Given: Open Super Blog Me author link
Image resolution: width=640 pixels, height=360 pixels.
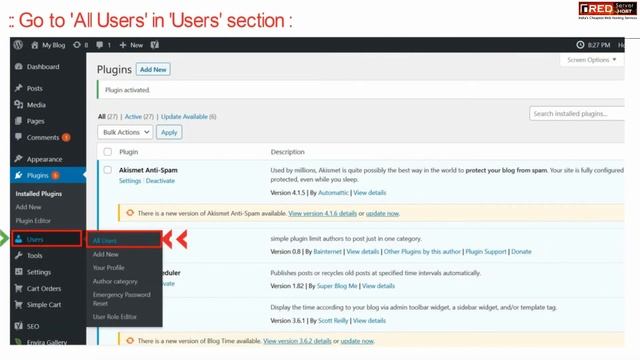Looking at the screenshot, I should 337,286.
